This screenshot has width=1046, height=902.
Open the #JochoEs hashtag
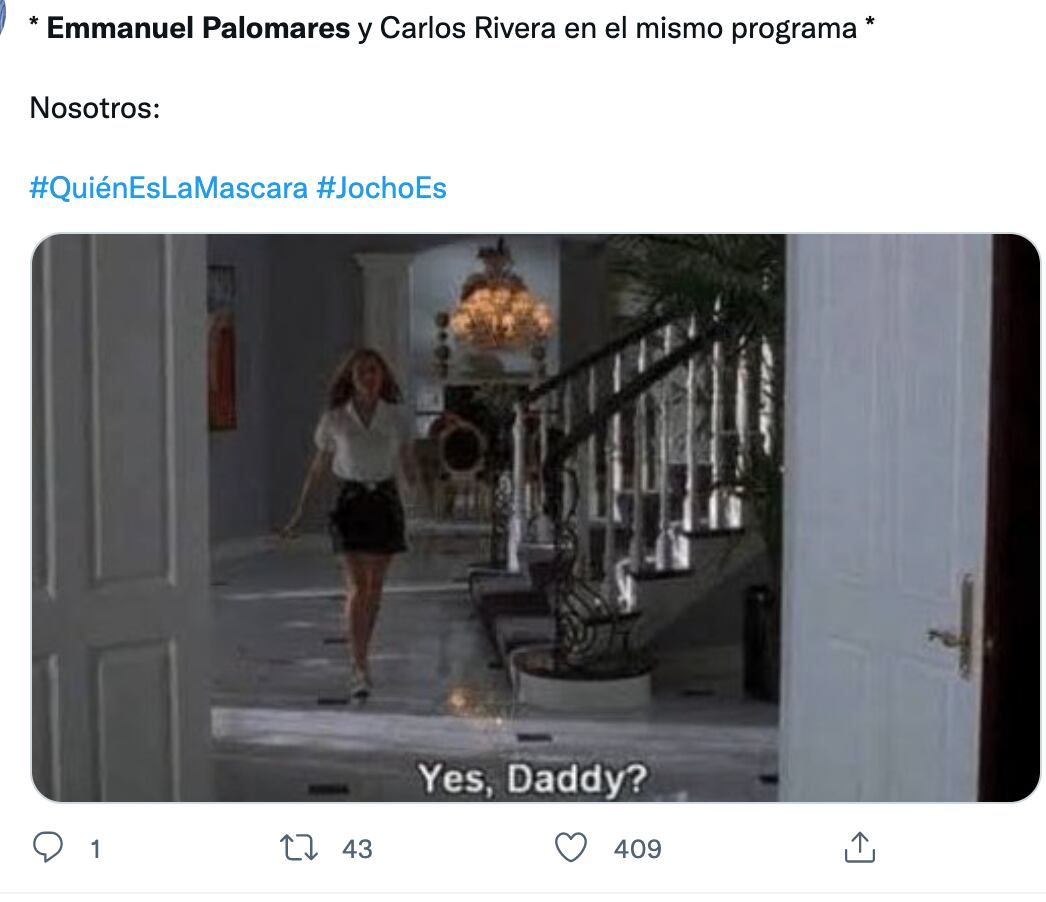(x=382, y=188)
